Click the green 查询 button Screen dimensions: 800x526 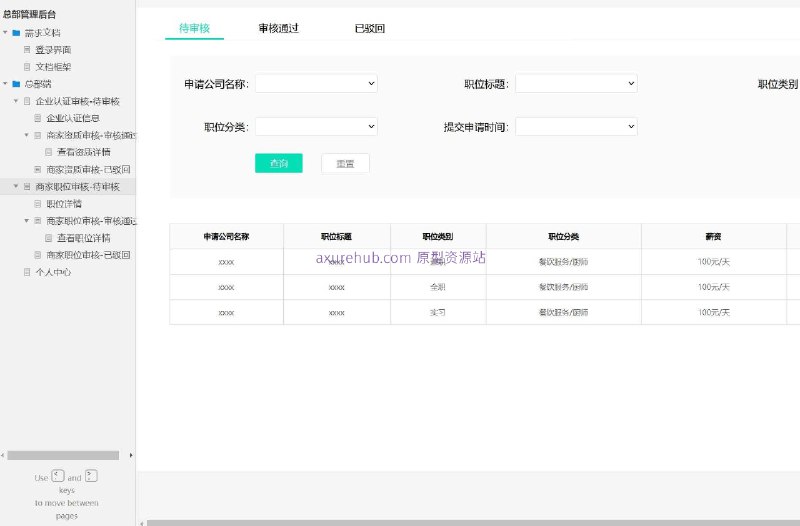pos(279,163)
